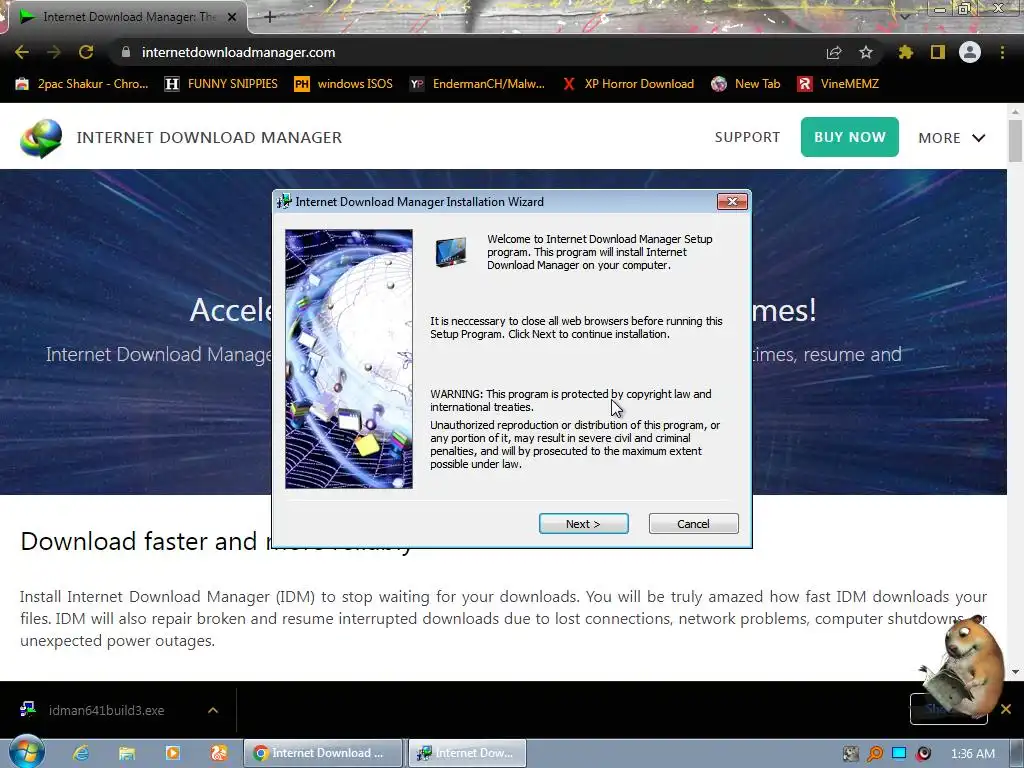Click the IDM logo on the website

tap(41, 138)
